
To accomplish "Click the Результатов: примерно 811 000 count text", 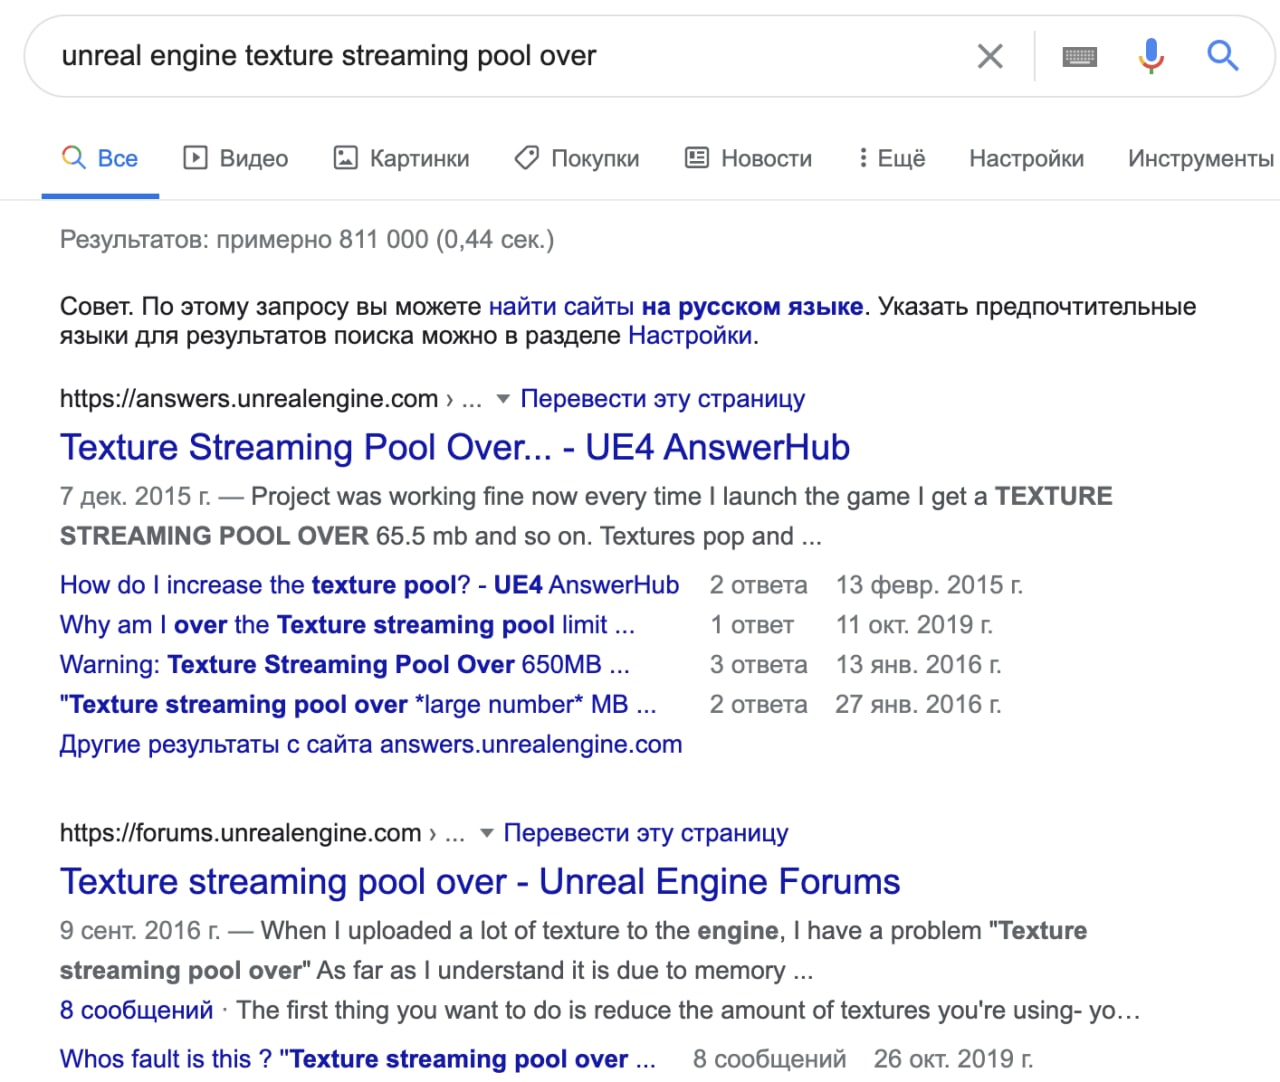I will [x=307, y=240].
